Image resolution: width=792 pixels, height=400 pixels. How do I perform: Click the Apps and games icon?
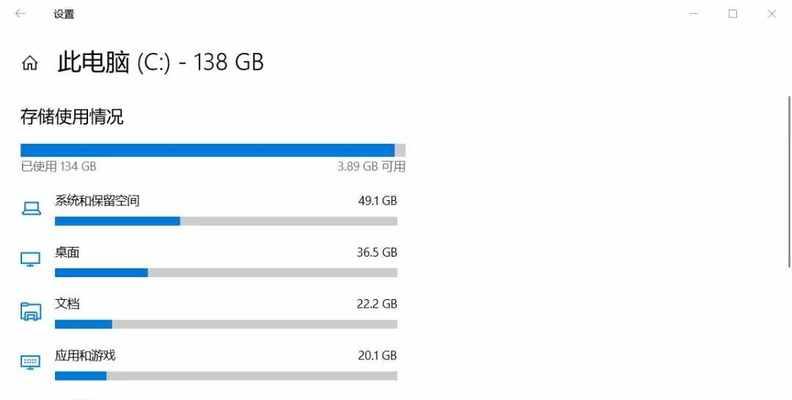[x=30, y=362]
